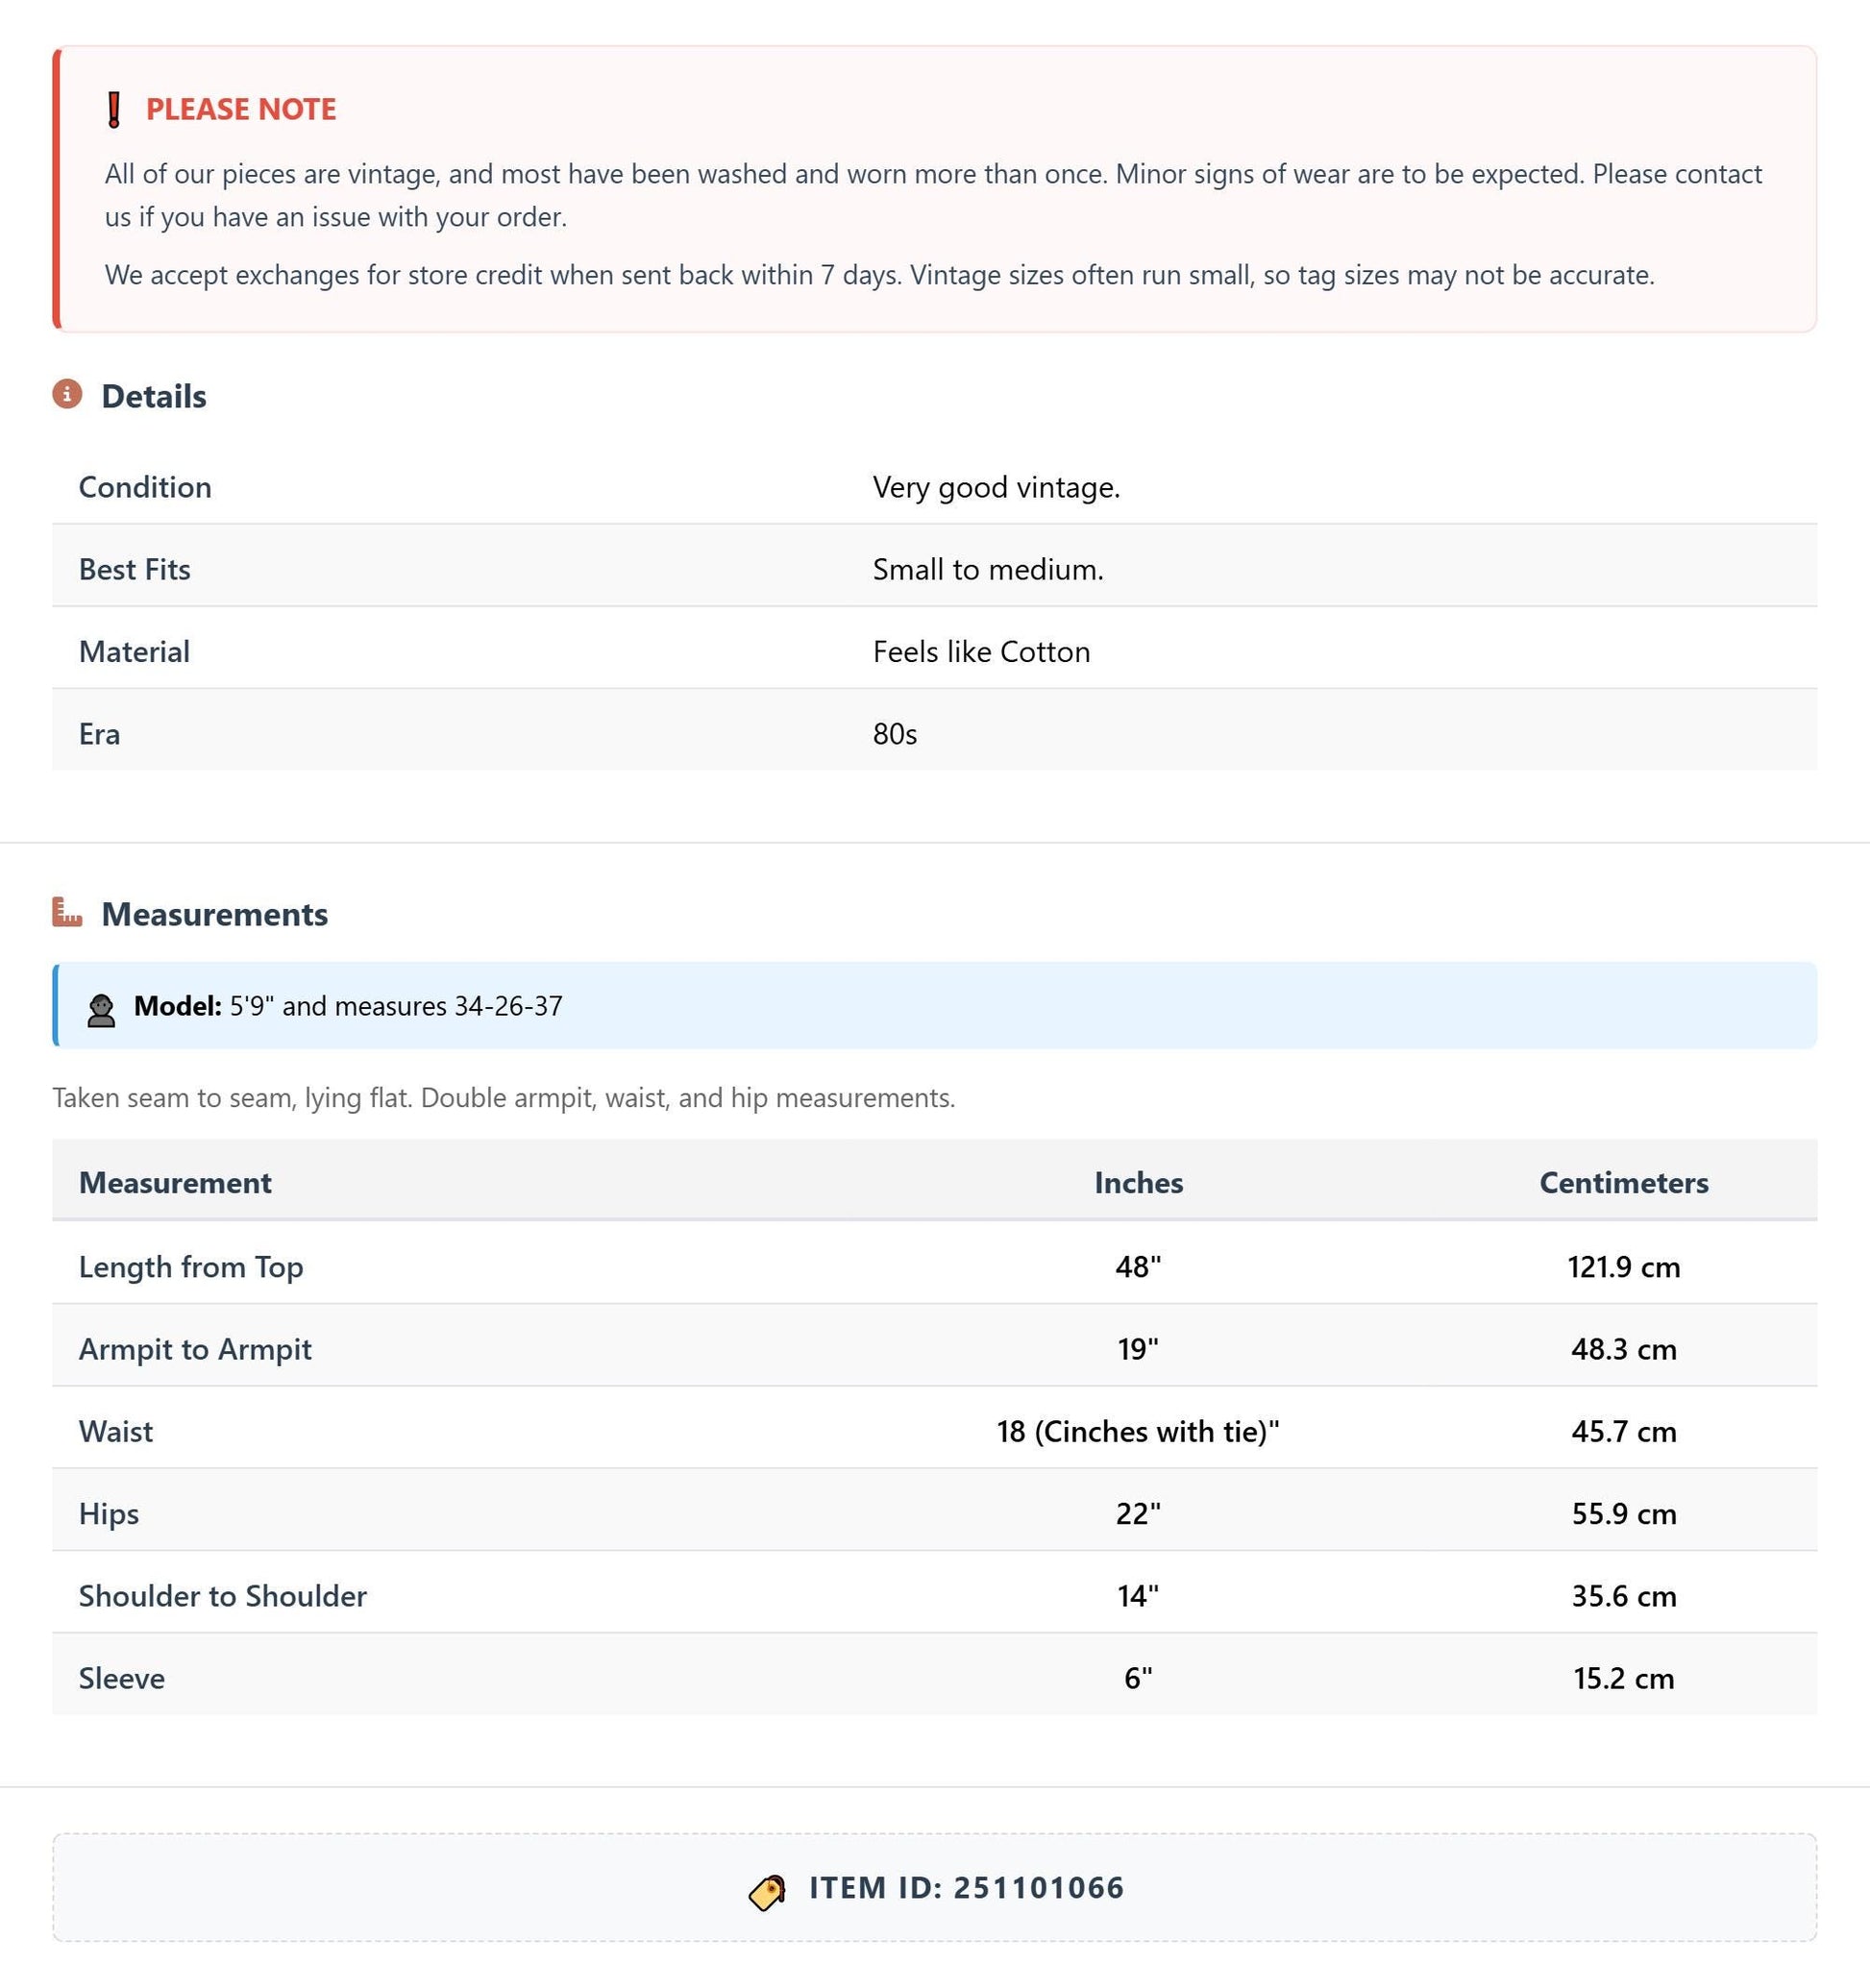Click the Sleeve 6" inches cell

1138,1678
